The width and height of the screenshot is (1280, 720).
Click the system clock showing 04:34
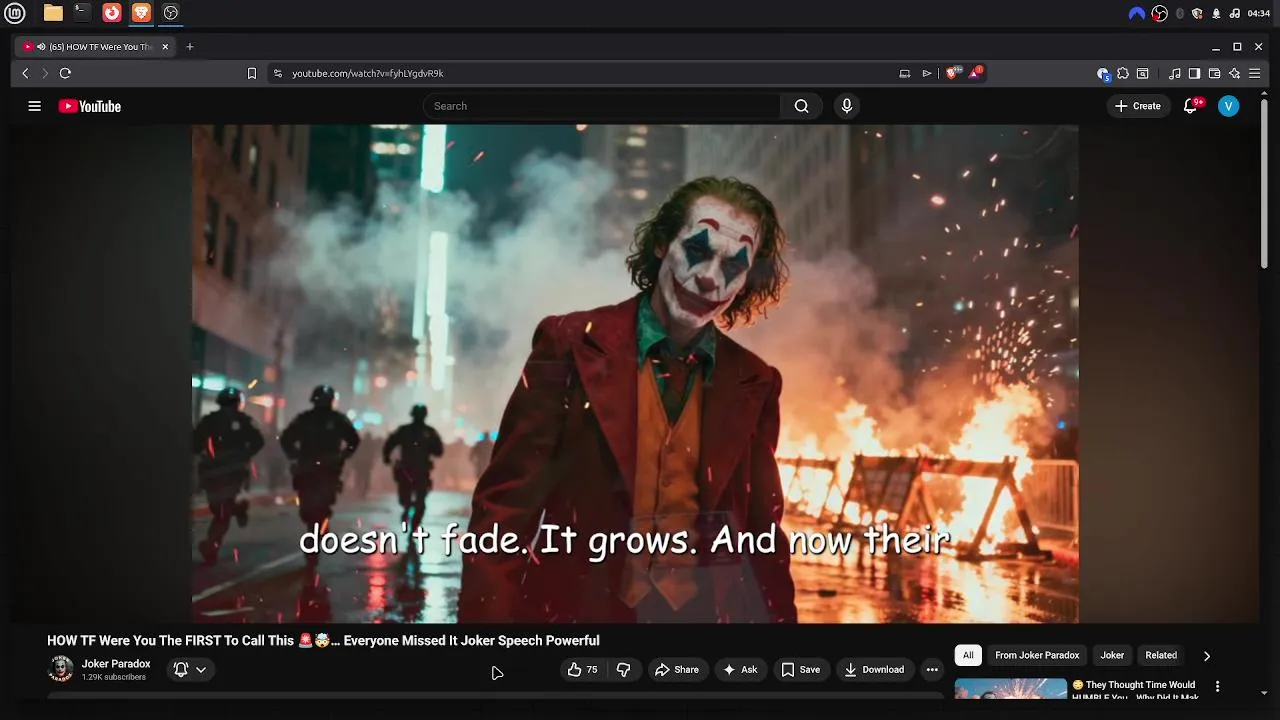(x=1259, y=13)
